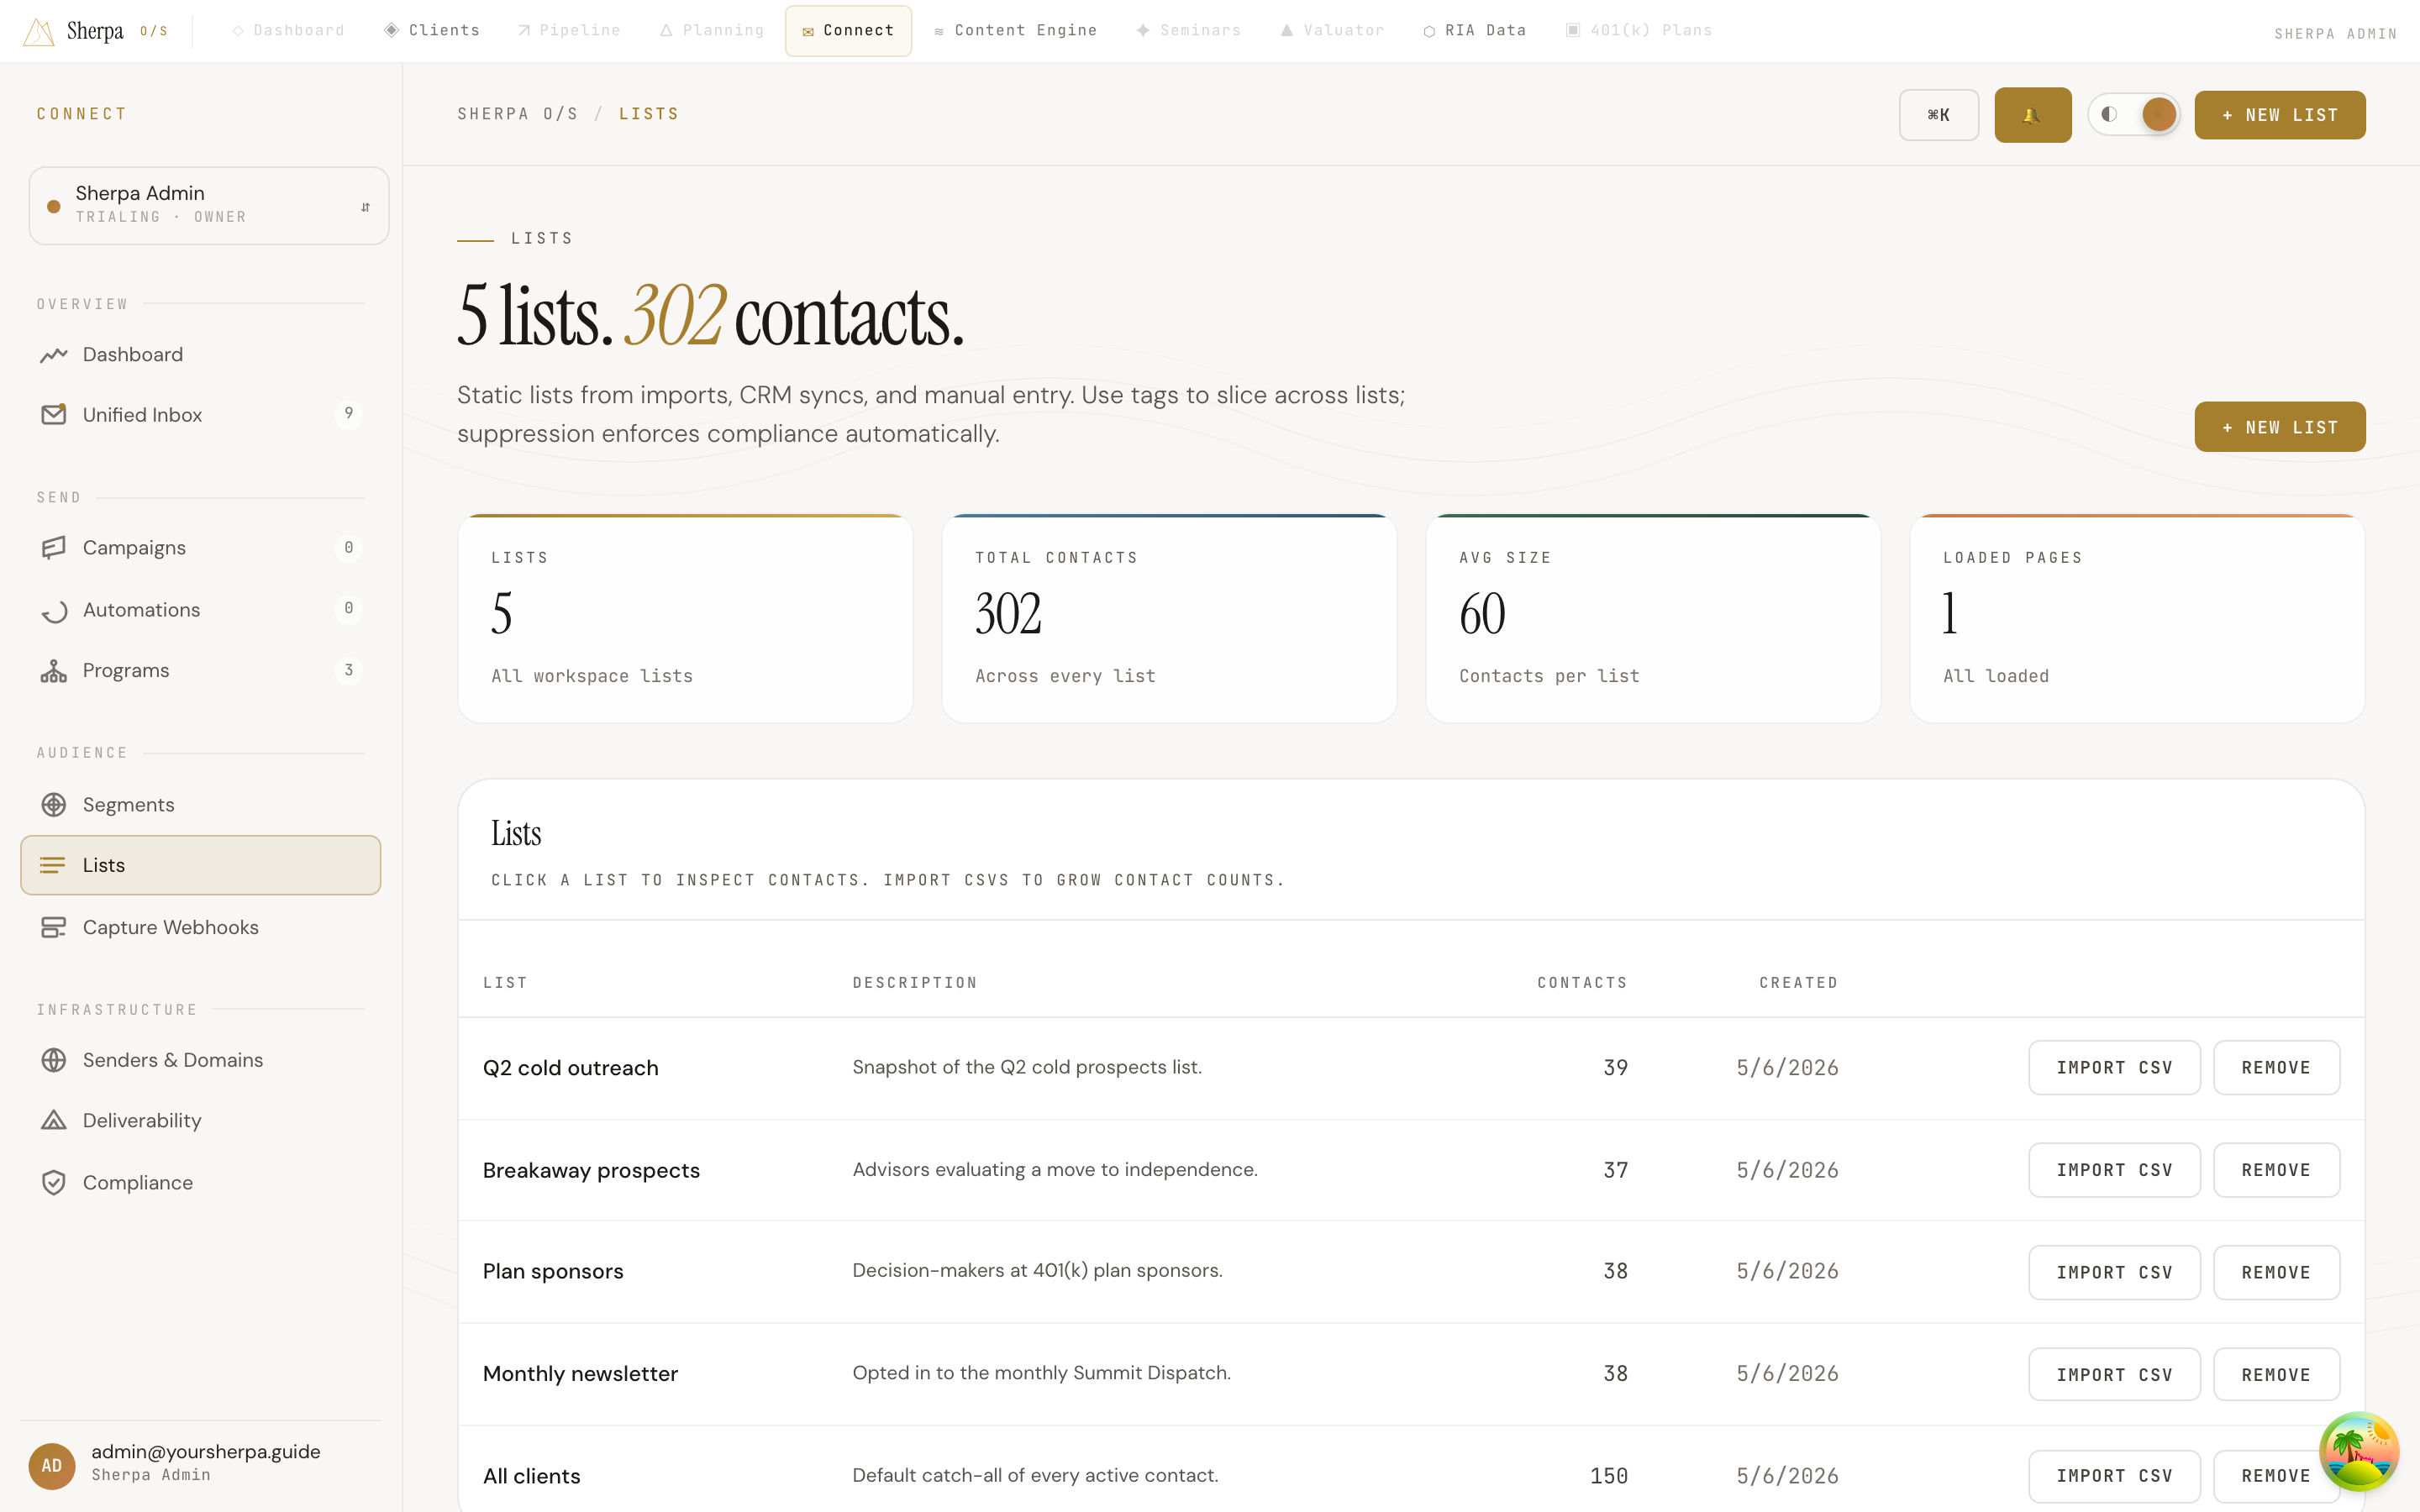Open the Clients top nav tab
The height and width of the screenshot is (1512, 2420).
(x=432, y=30)
